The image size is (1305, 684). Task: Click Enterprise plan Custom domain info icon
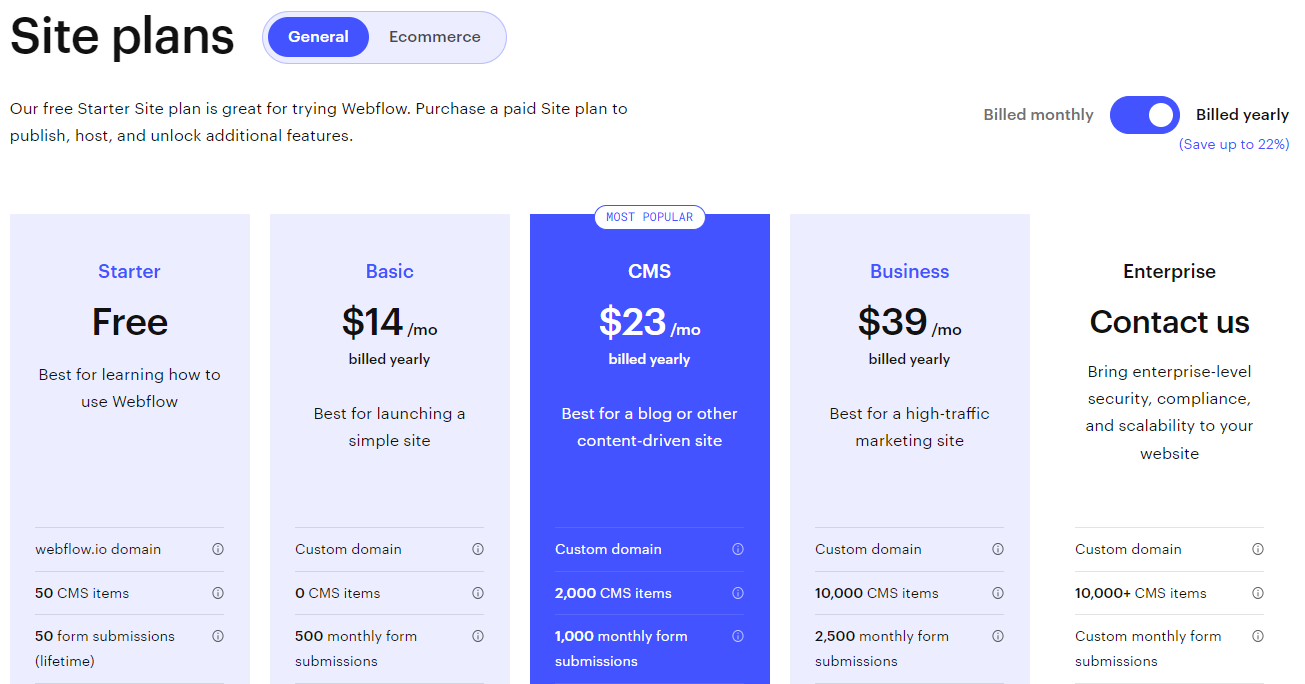click(x=1258, y=549)
